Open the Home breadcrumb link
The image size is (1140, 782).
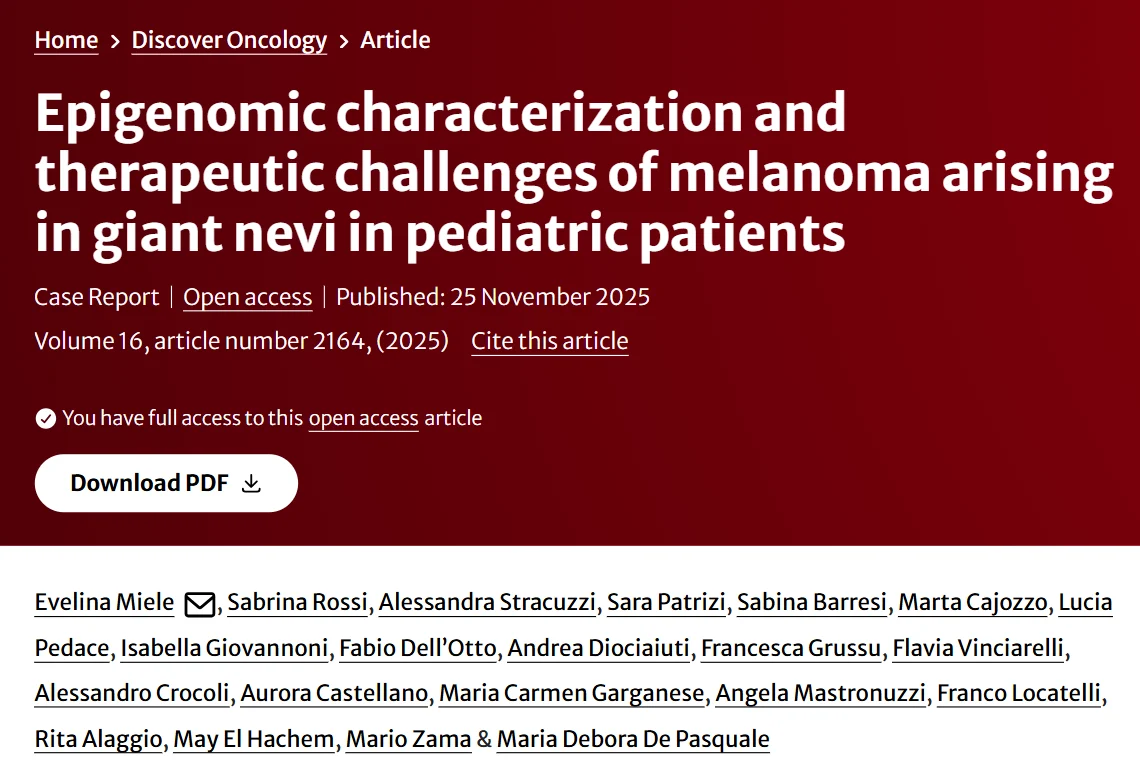[65, 40]
